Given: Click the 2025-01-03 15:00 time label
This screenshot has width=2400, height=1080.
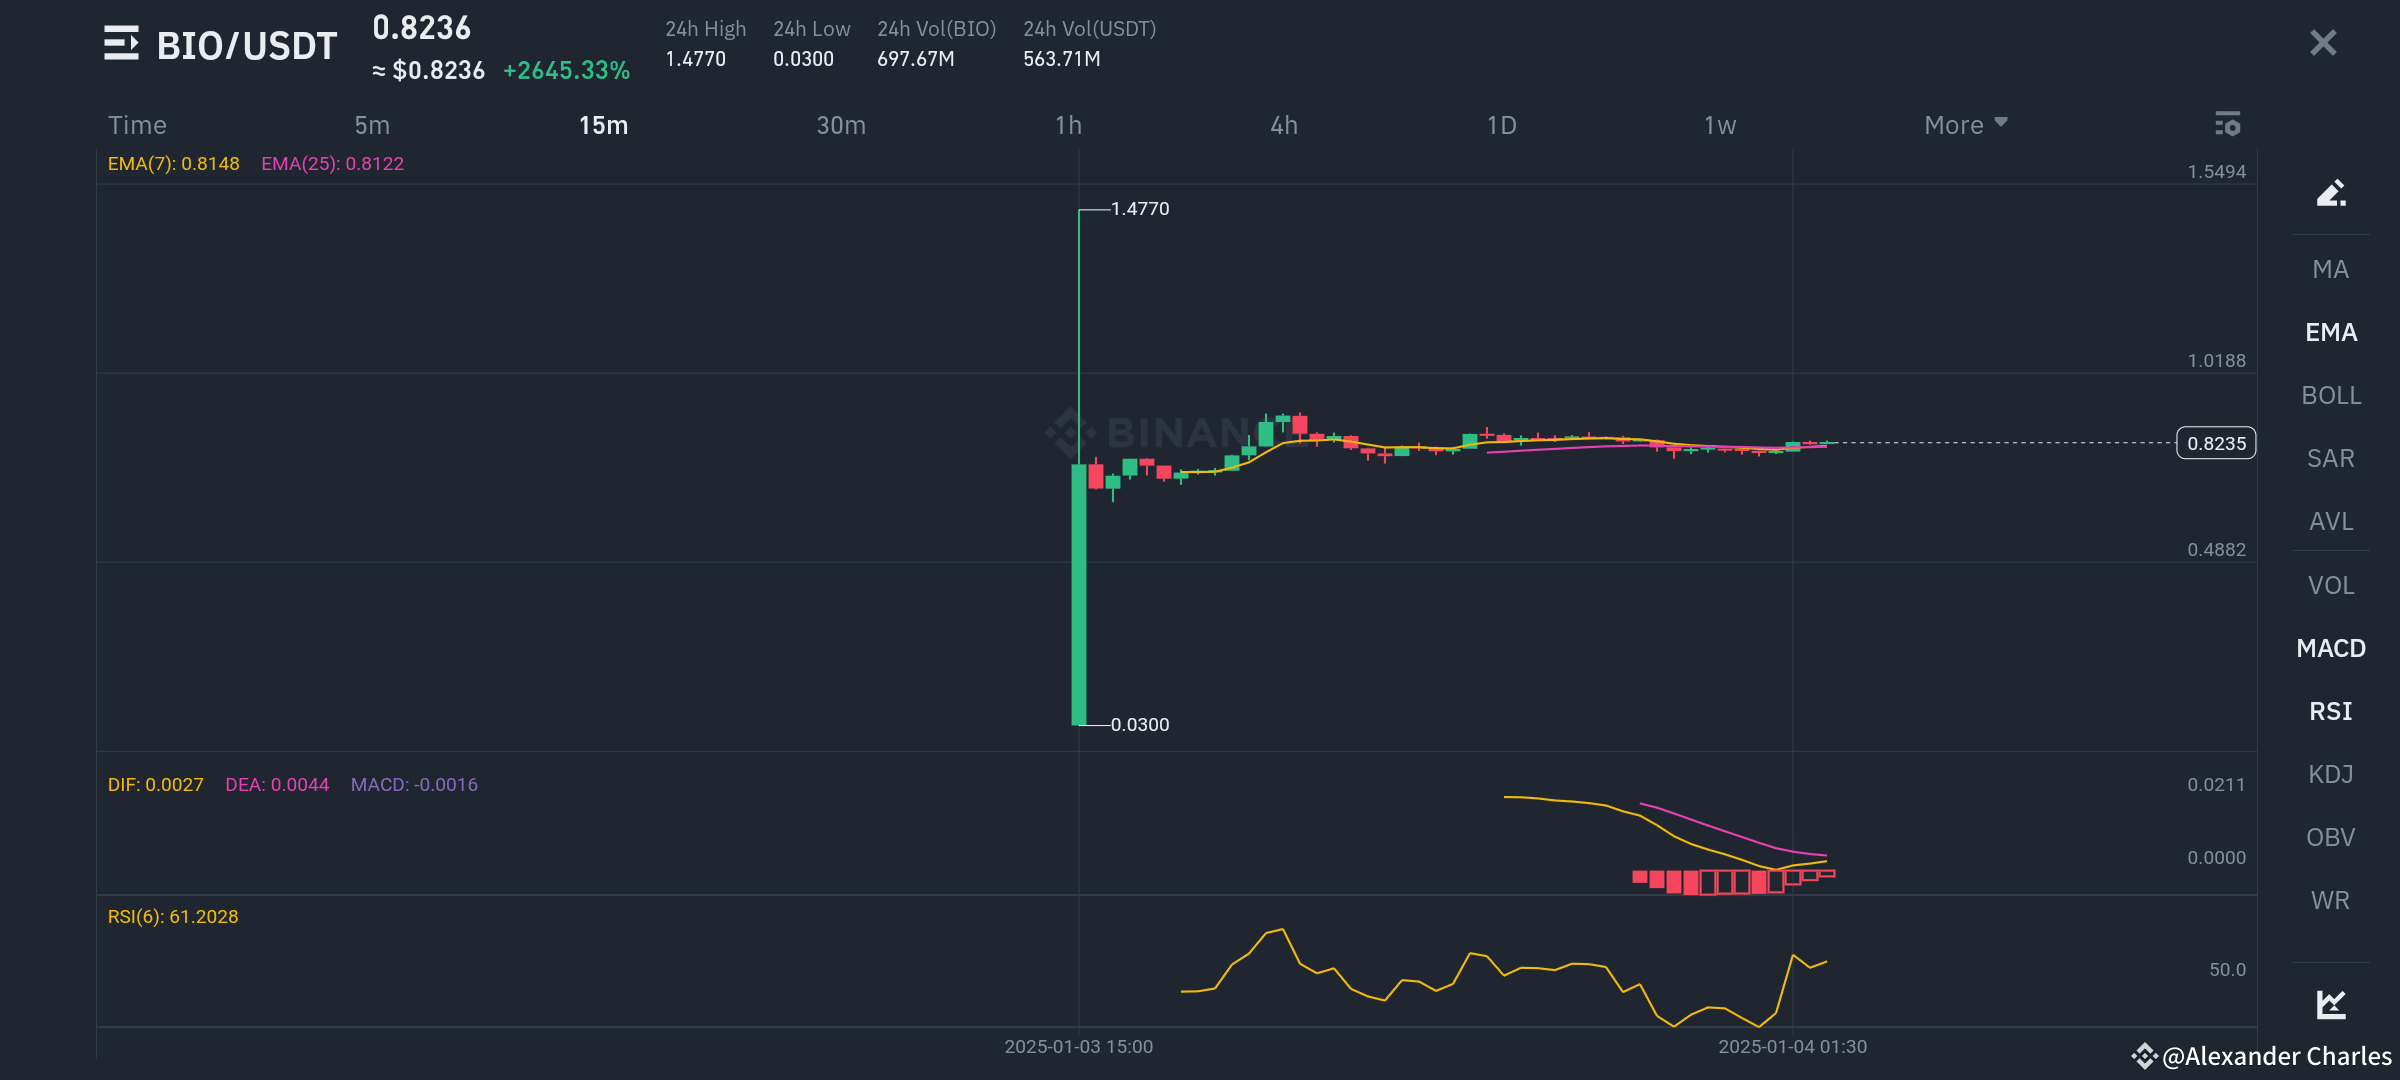Looking at the screenshot, I should 1079,1047.
